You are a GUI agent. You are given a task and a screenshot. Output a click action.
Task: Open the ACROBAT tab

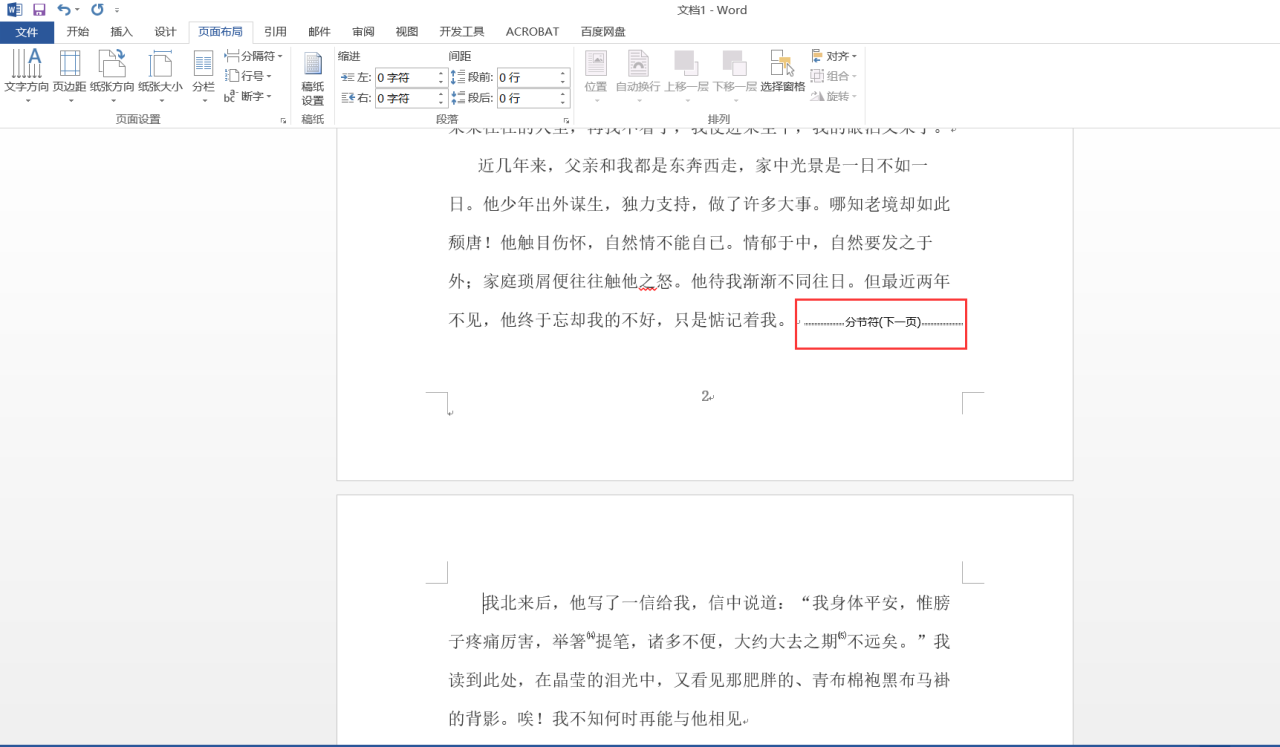(533, 32)
